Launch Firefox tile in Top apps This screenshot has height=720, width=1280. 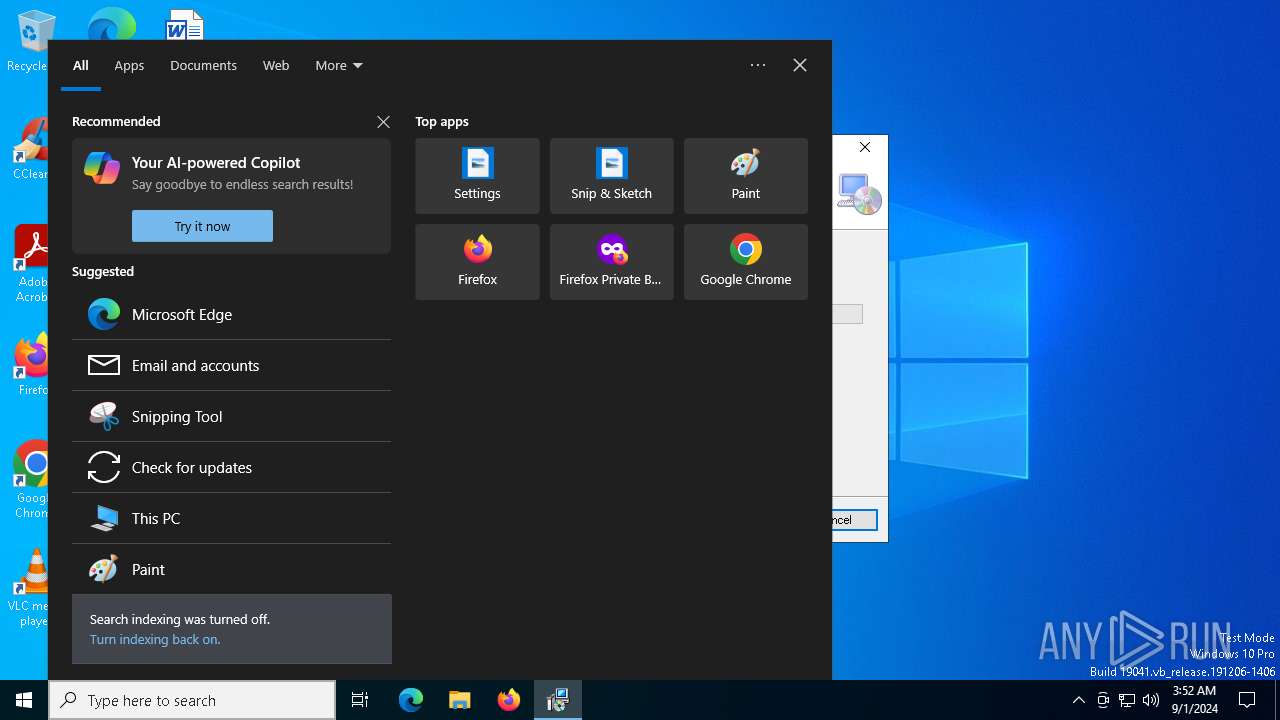coord(477,262)
